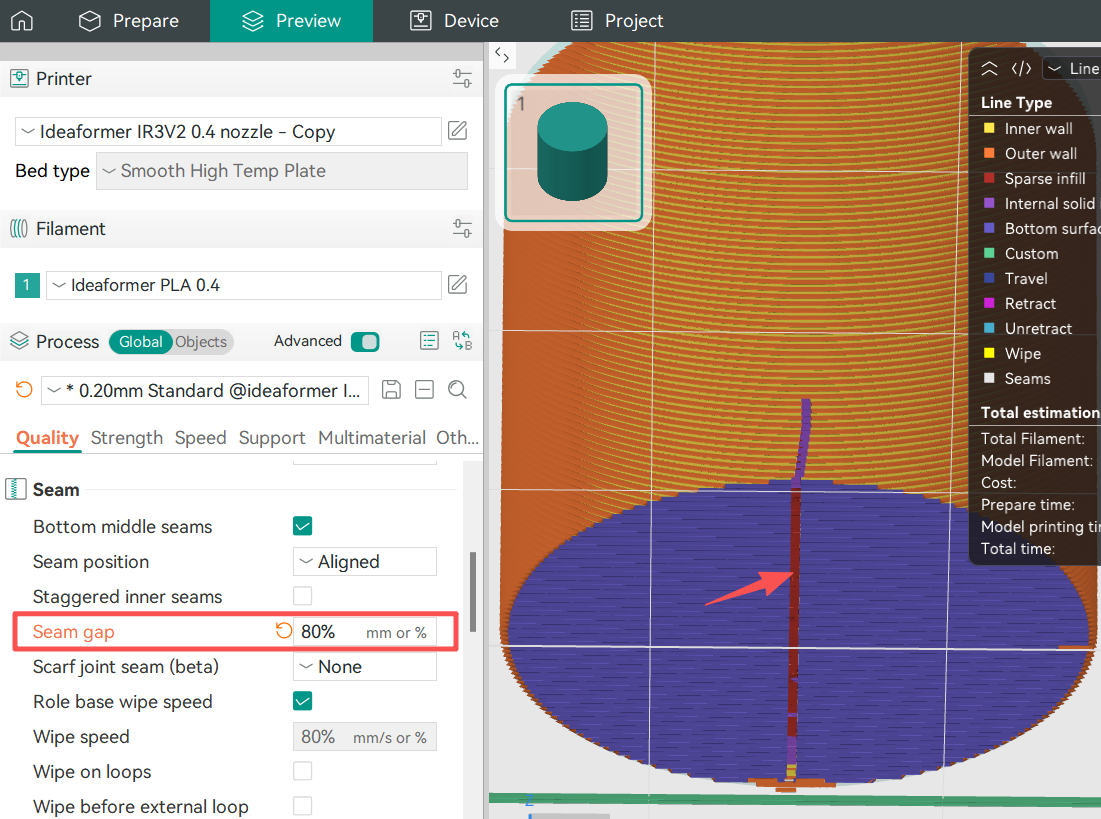Open the Project tab
Screen dimensions: 1101x819
click(x=617, y=21)
